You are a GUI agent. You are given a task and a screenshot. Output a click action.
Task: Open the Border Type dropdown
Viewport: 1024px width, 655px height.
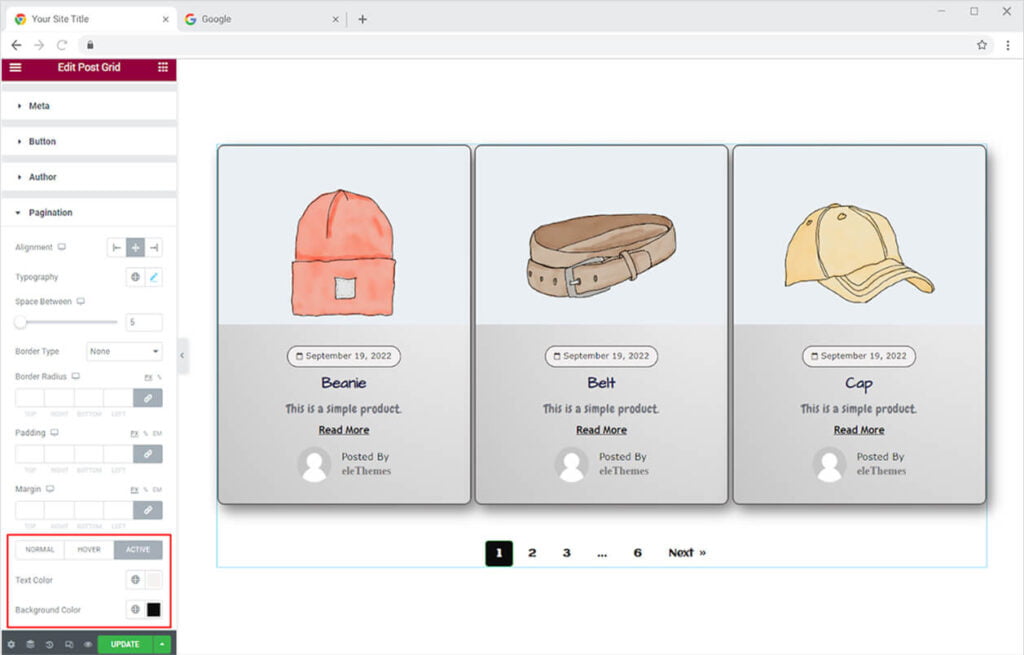tap(124, 352)
